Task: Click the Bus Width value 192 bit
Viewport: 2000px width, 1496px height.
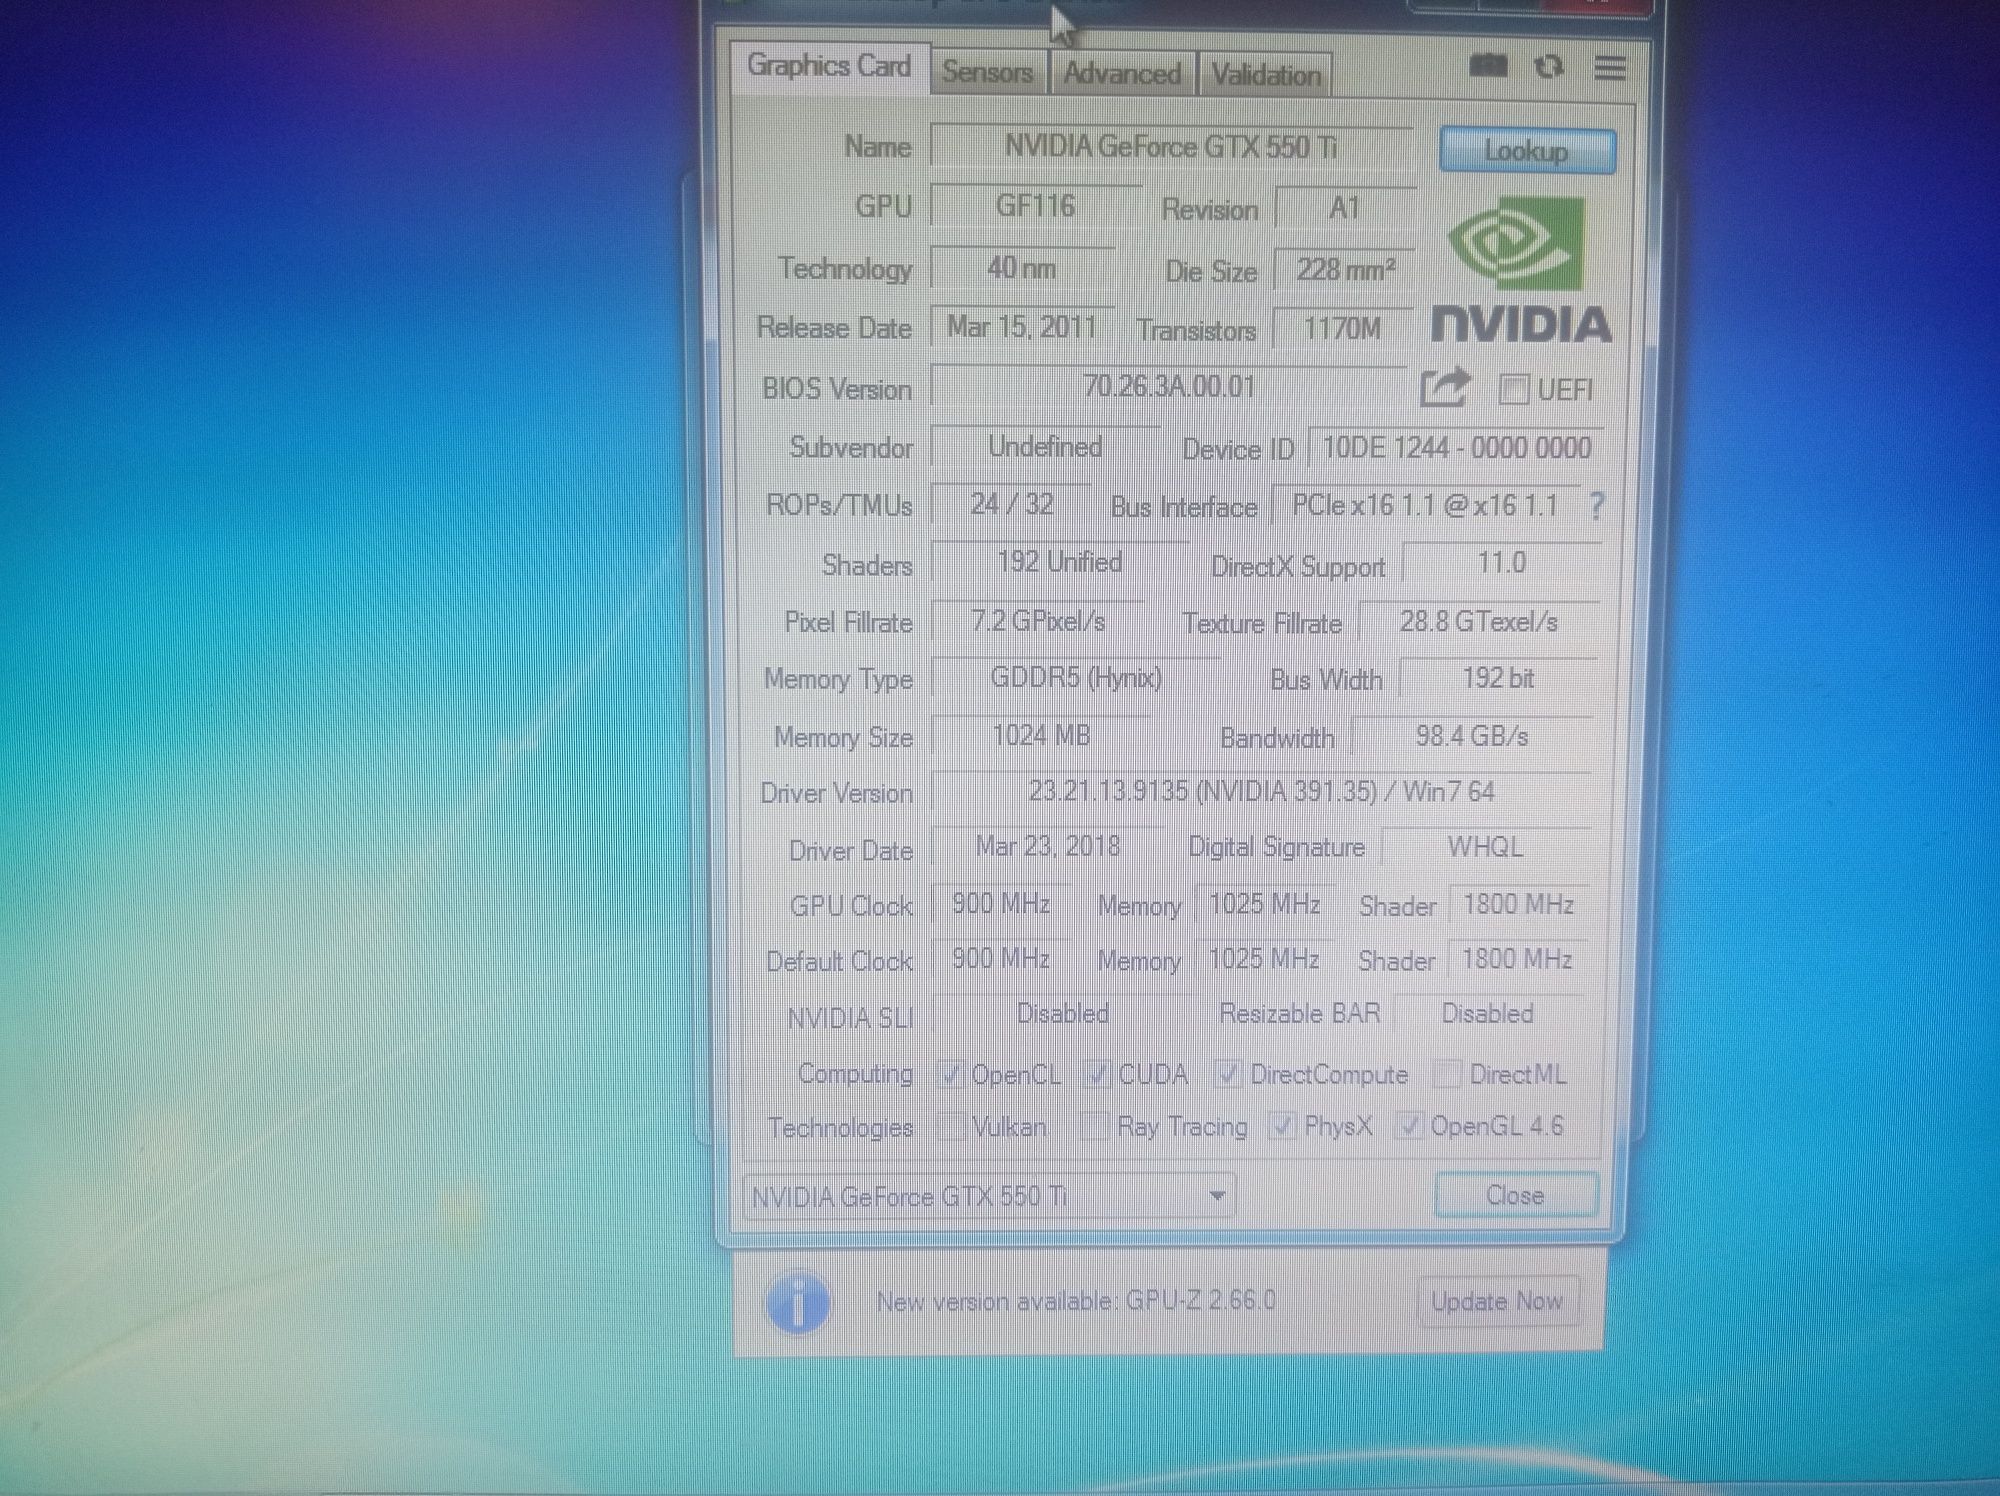Action: 1497,678
